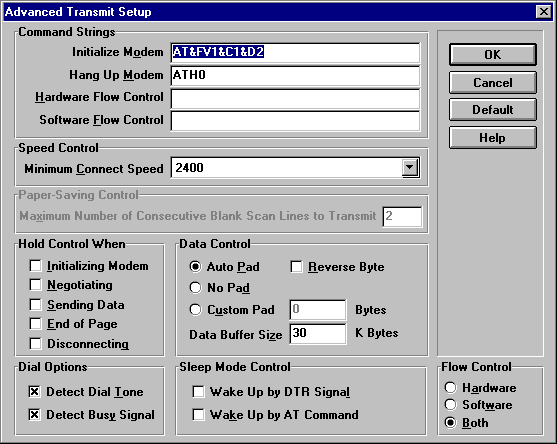
Task: Click the OK button
Action: (492, 54)
